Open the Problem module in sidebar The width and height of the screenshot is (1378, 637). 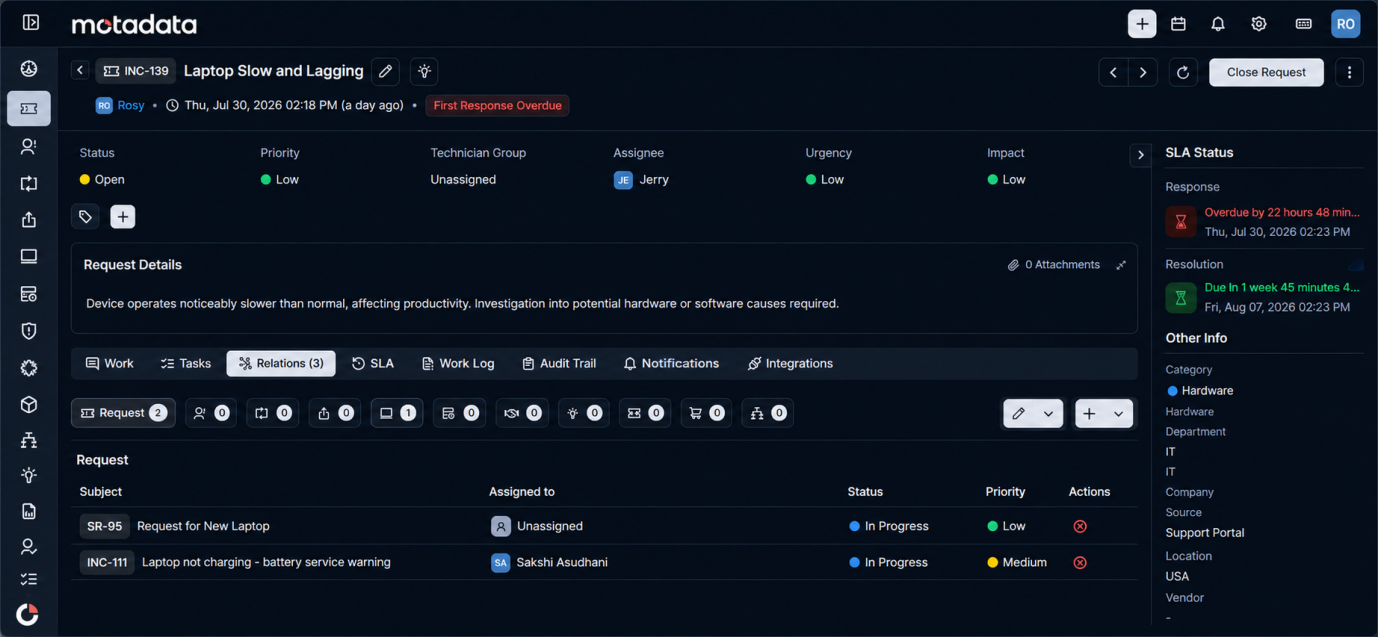coord(29,146)
